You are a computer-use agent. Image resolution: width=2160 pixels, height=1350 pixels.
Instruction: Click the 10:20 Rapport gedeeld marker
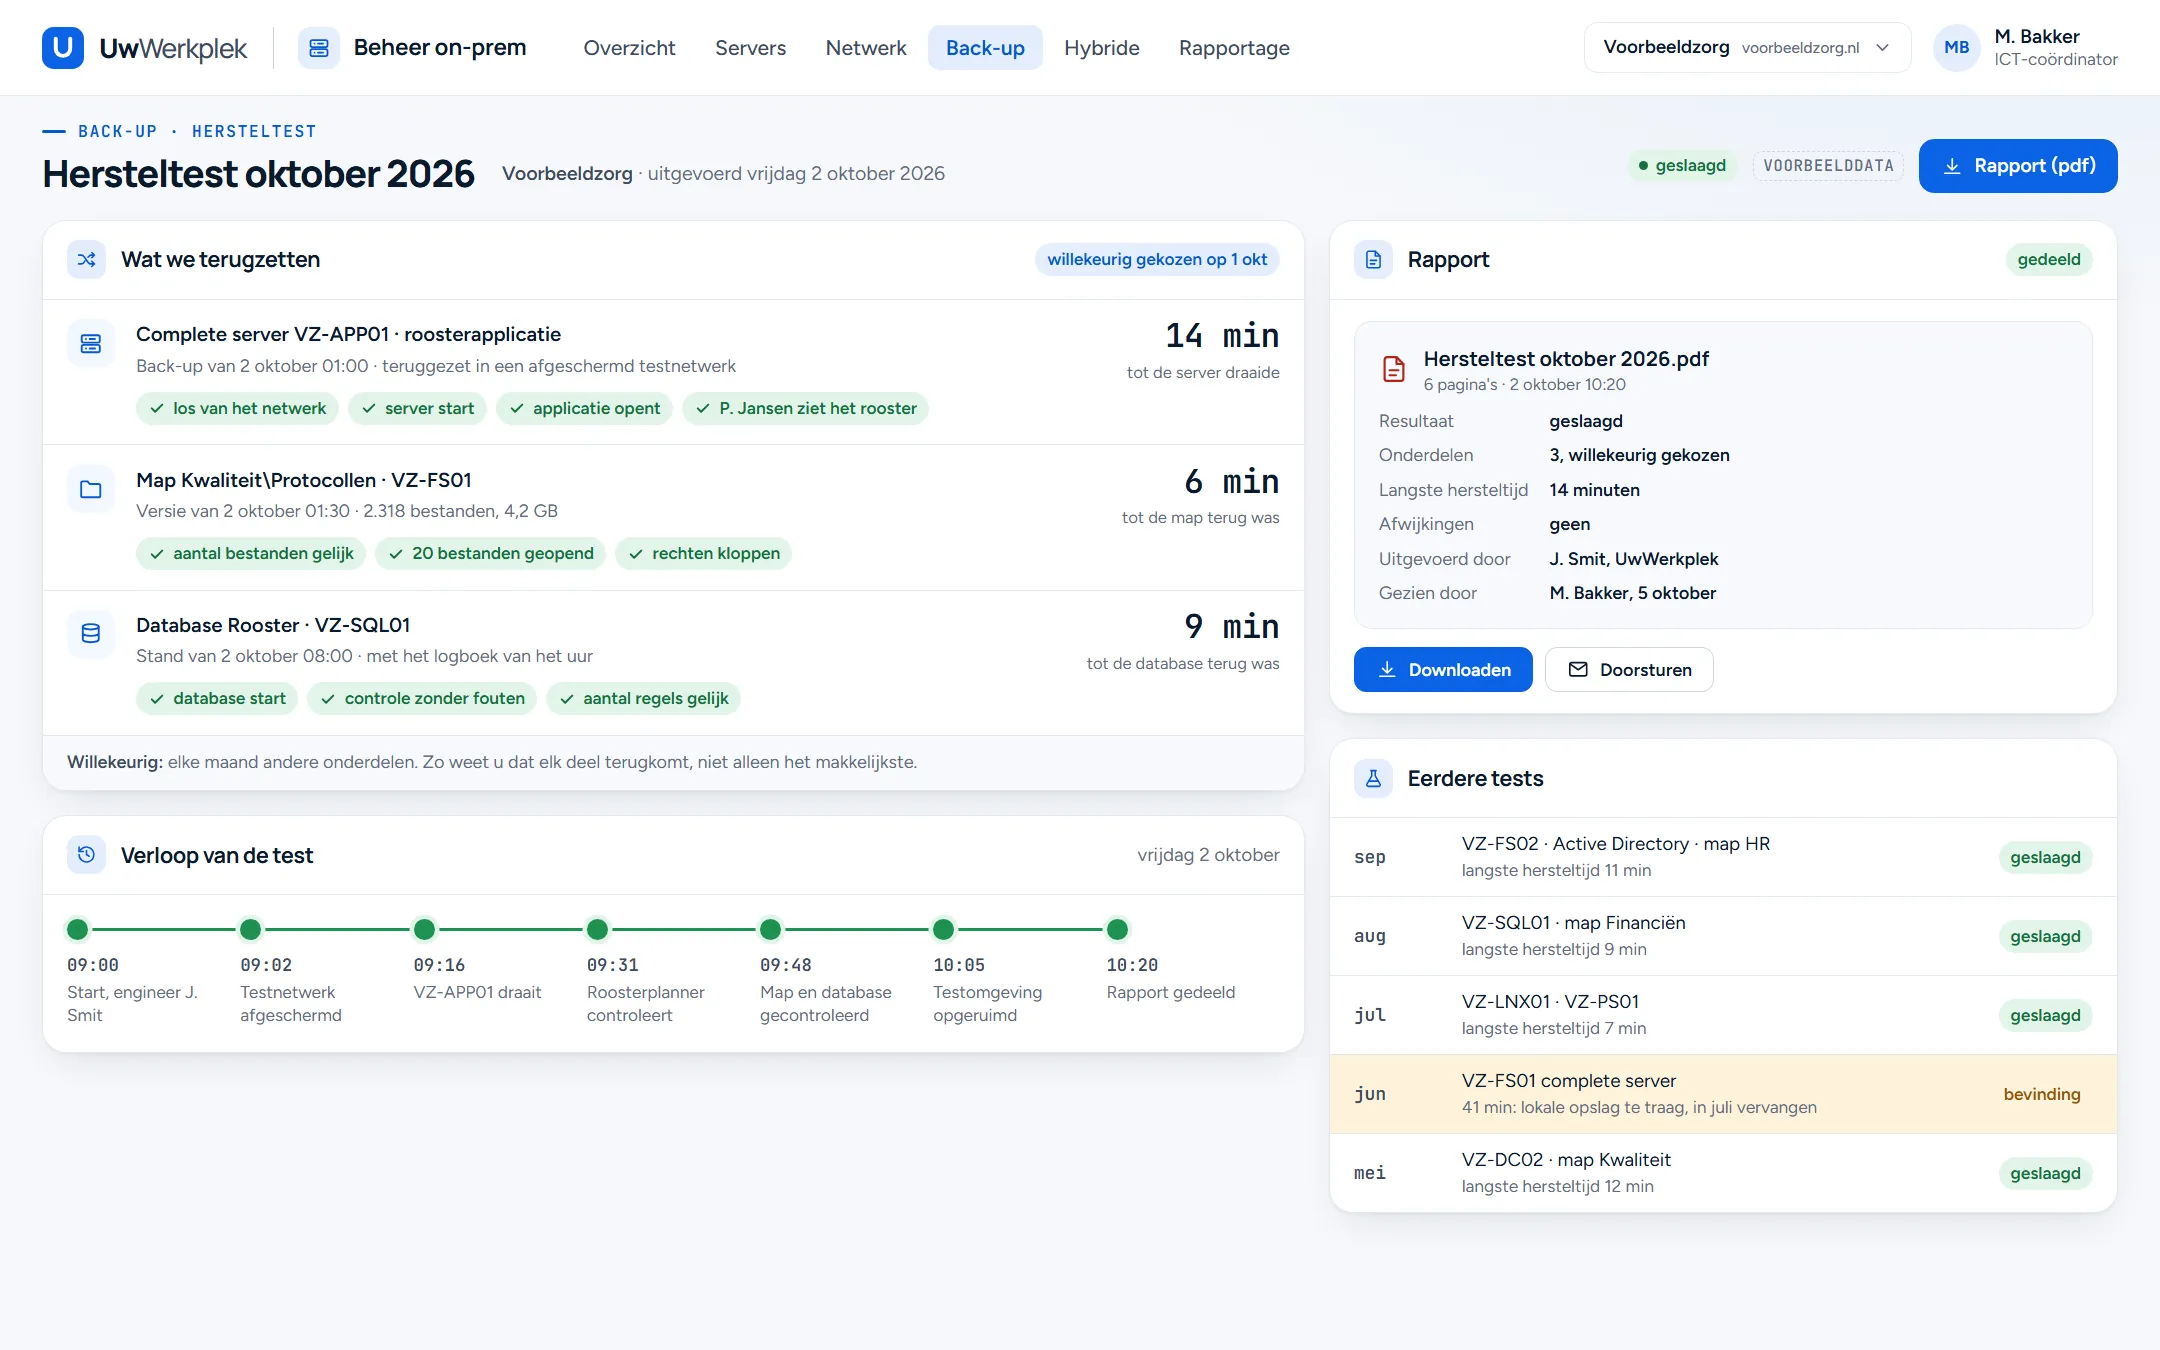(1117, 930)
